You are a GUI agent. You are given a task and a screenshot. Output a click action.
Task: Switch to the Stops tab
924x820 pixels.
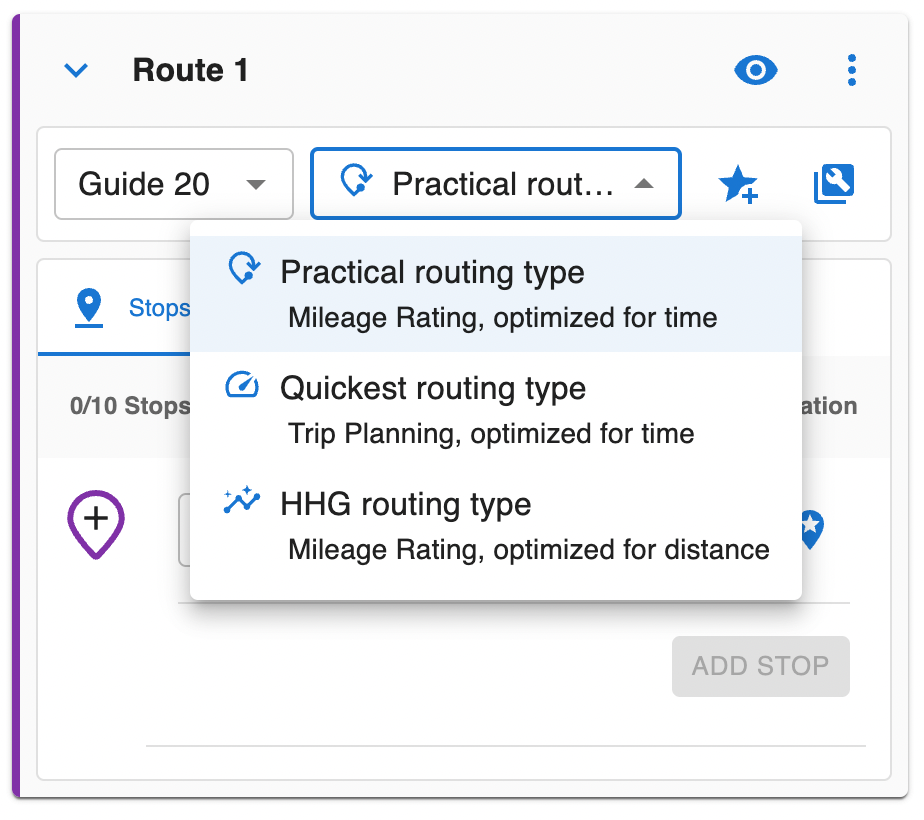130,308
